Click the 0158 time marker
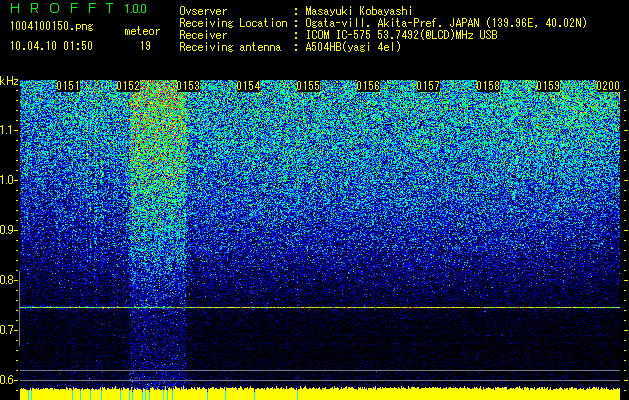 [x=489, y=86]
